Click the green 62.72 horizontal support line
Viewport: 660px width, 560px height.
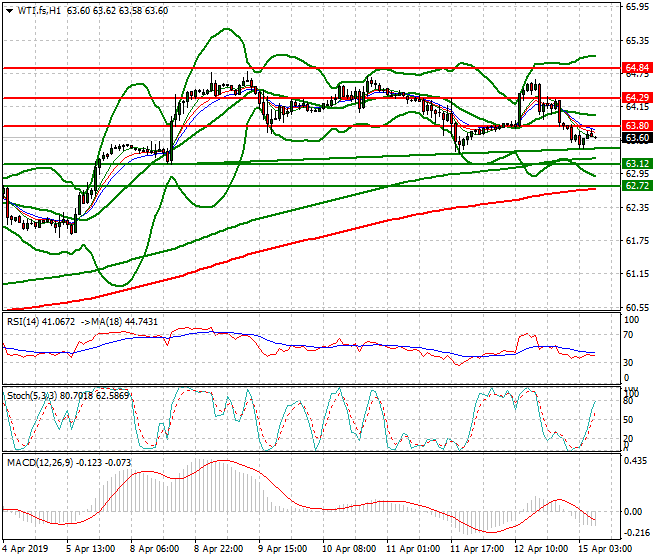(x=300, y=186)
